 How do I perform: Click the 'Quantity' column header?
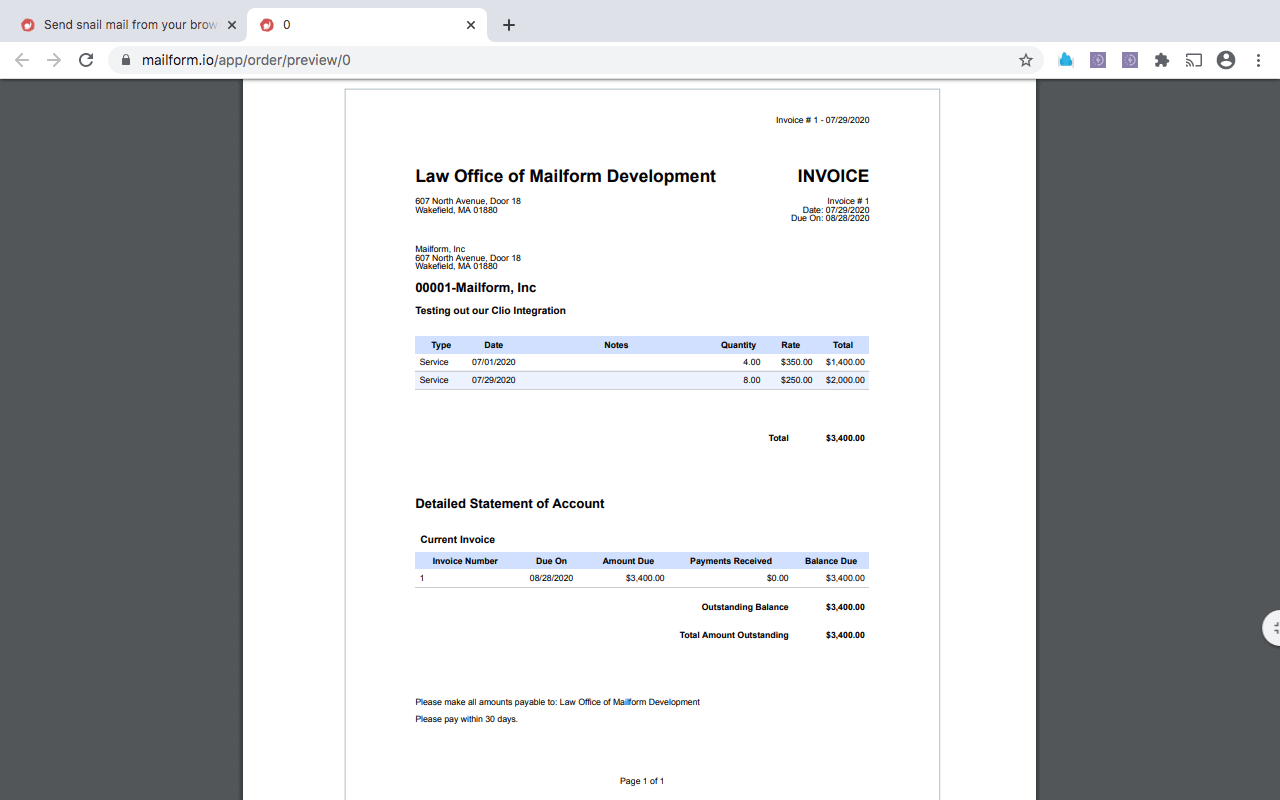(738, 345)
